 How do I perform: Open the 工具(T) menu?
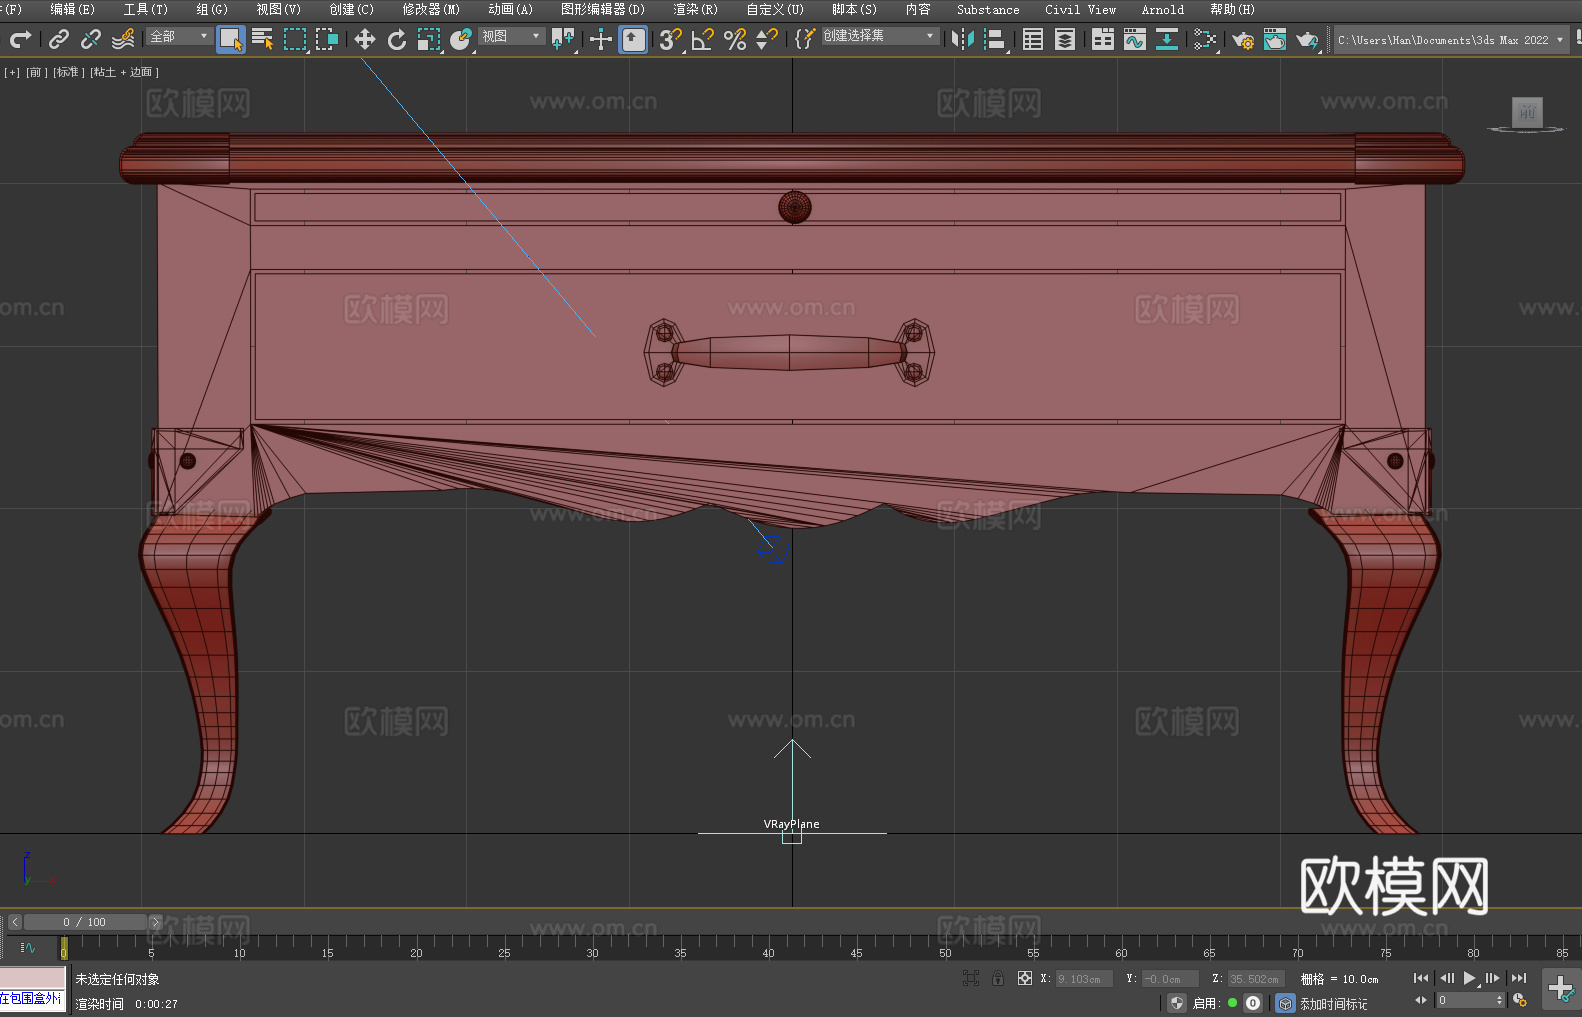tap(146, 9)
